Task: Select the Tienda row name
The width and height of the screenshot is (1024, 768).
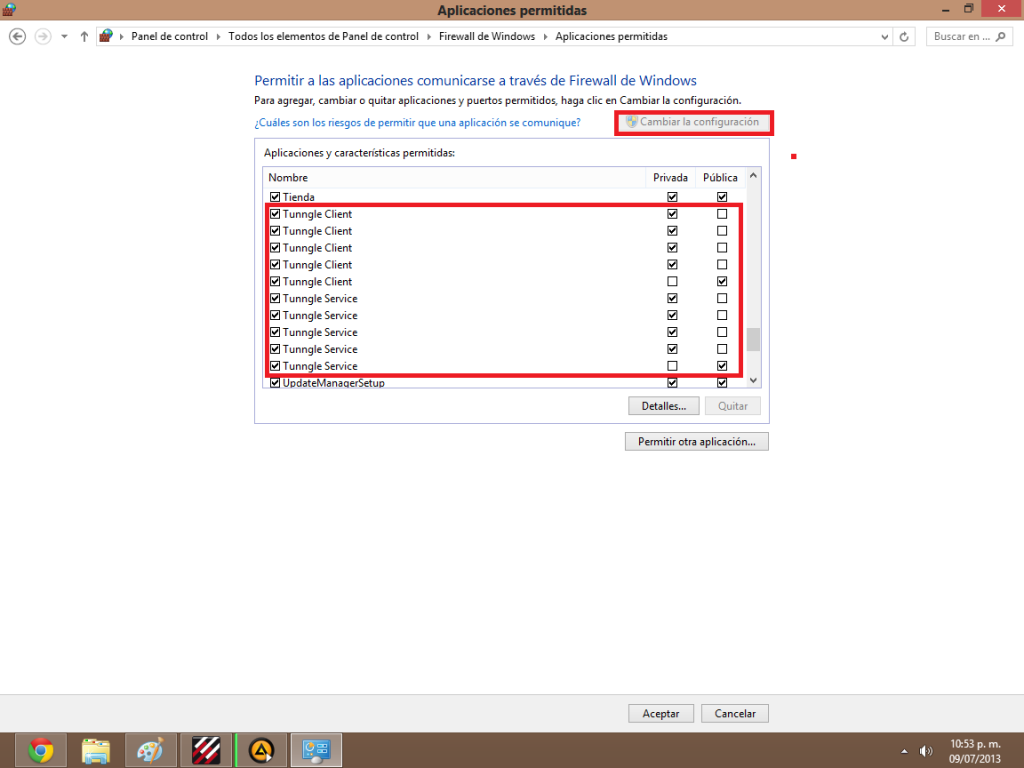Action: 298,197
